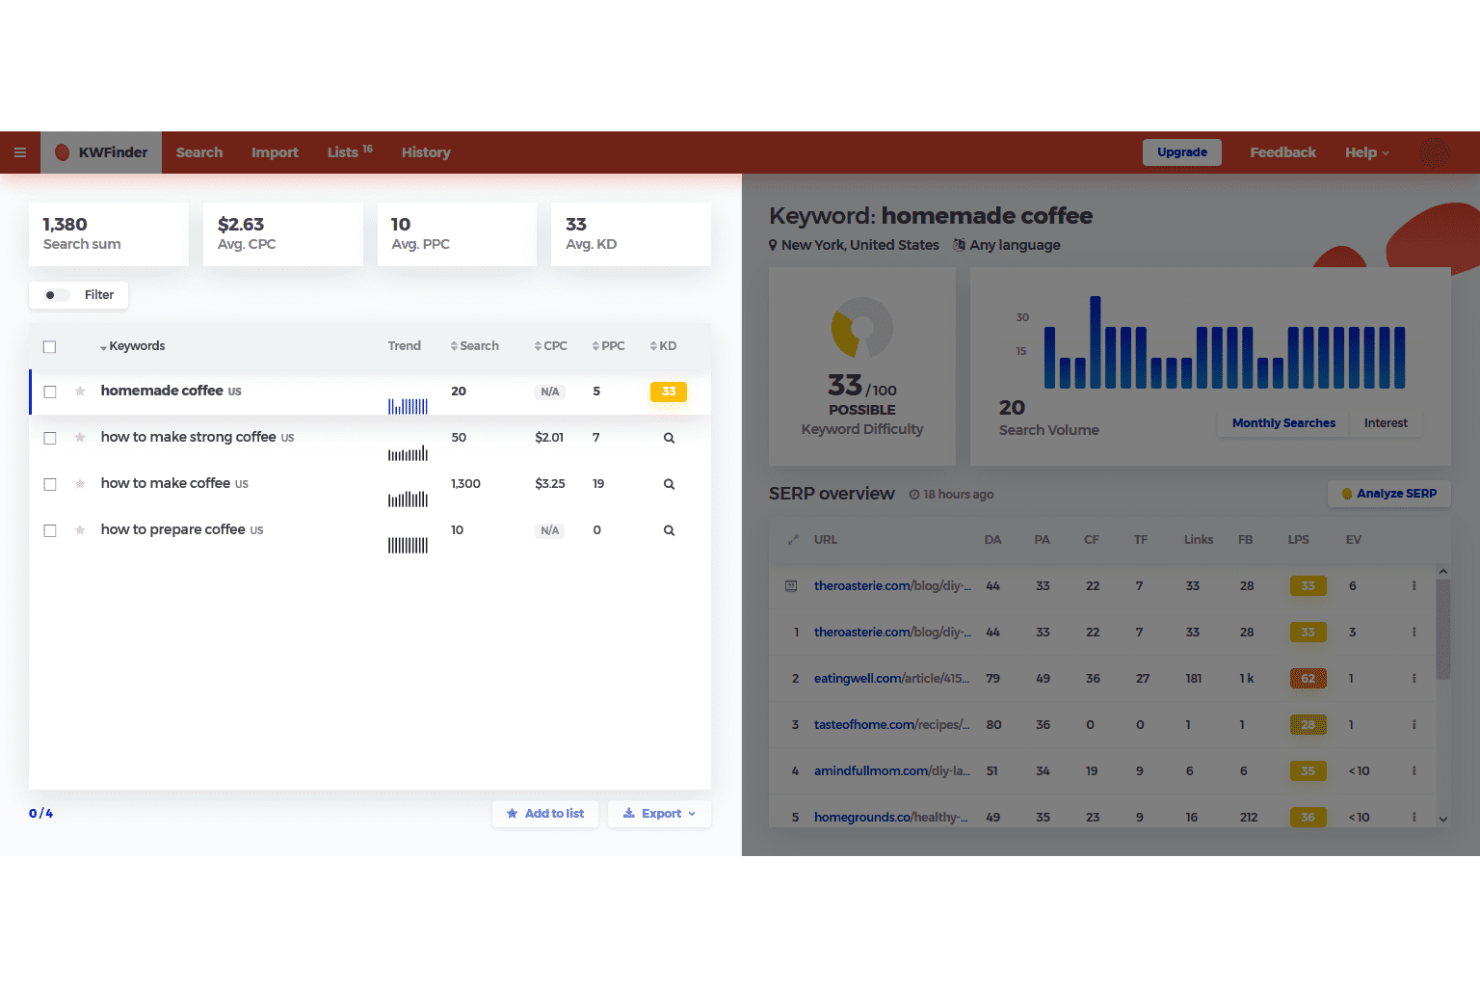Check the box for 'how to make coffee'
The height and width of the screenshot is (987, 1480).
[50, 484]
